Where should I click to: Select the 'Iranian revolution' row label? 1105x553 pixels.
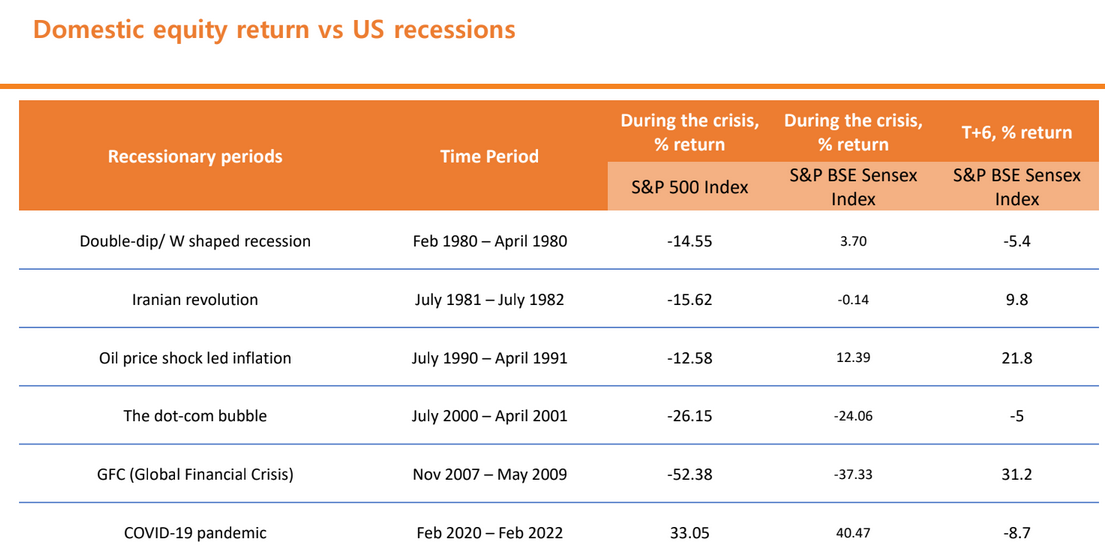(195, 299)
